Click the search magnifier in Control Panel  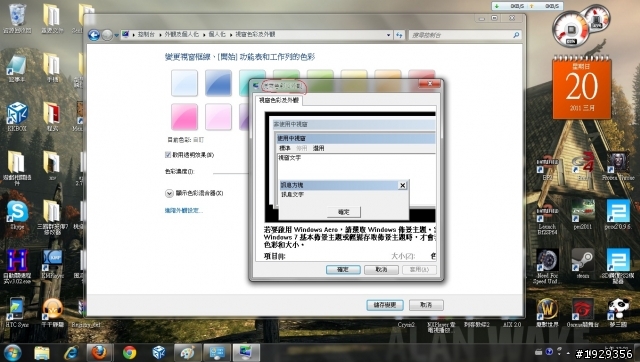pyautogui.click(x=516, y=35)
